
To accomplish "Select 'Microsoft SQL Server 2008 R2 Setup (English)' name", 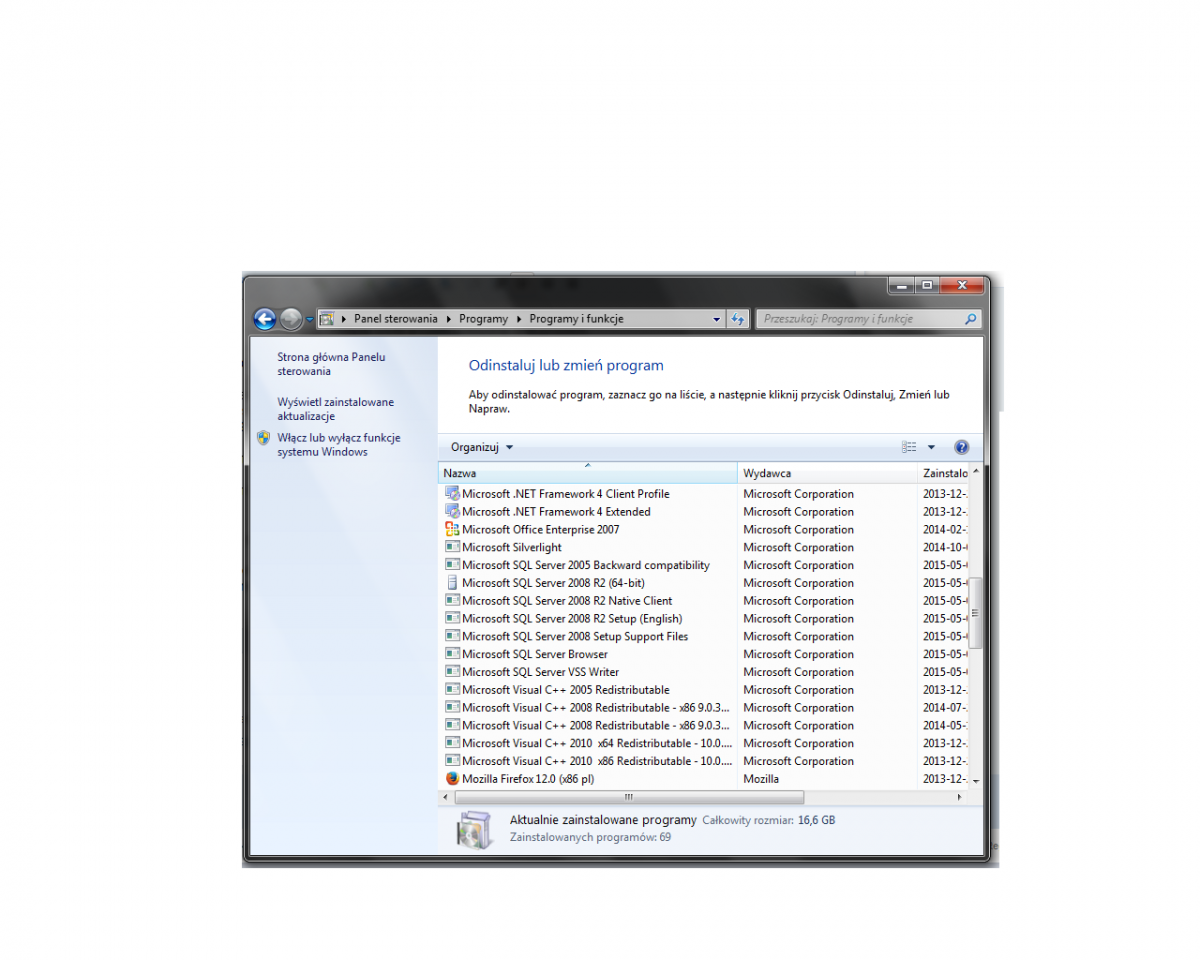I will coord(572,619).
